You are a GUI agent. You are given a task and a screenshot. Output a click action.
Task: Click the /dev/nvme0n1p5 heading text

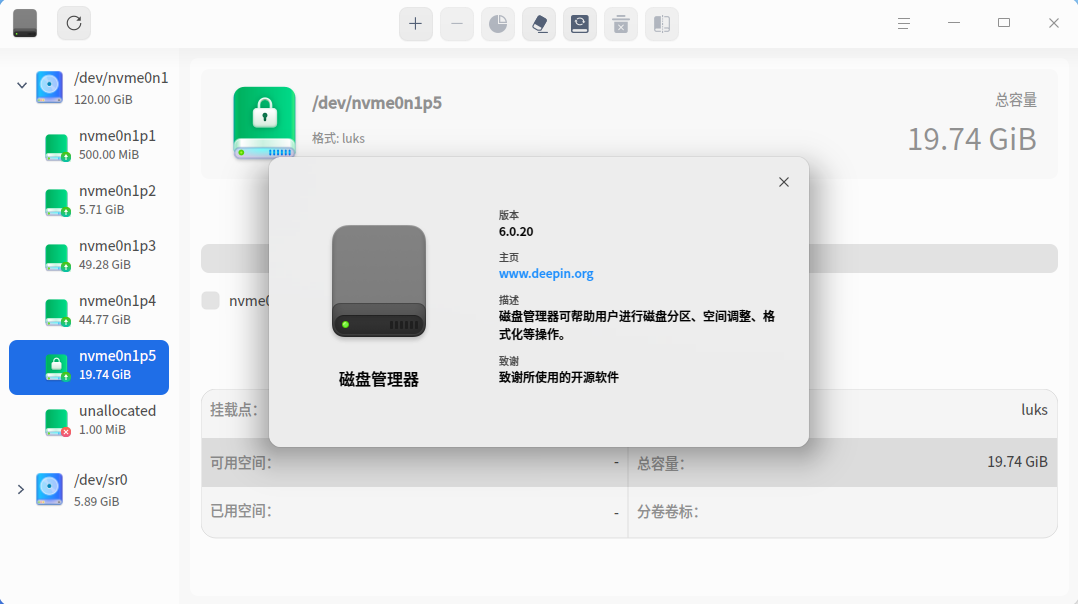pyautogui.click(x=377, y=103)
